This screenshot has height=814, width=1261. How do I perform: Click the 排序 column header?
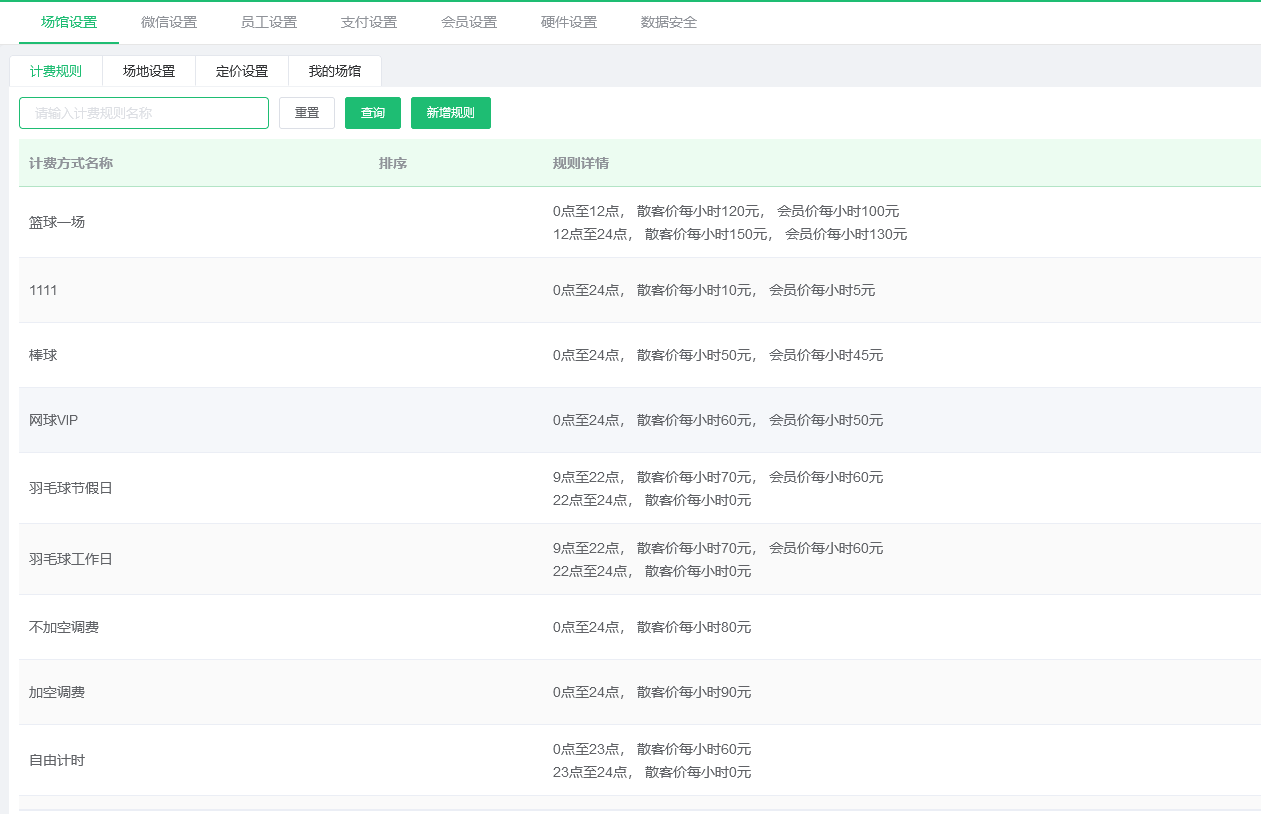[392, 162]
